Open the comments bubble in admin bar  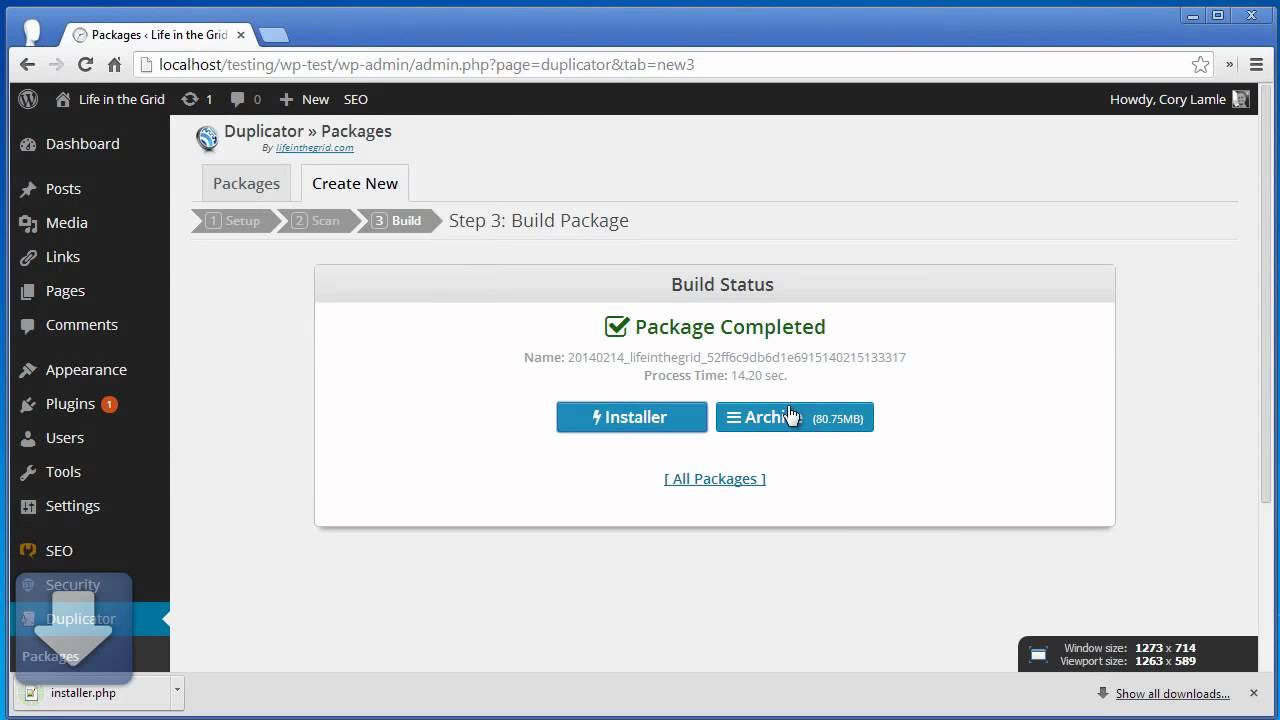246,99
